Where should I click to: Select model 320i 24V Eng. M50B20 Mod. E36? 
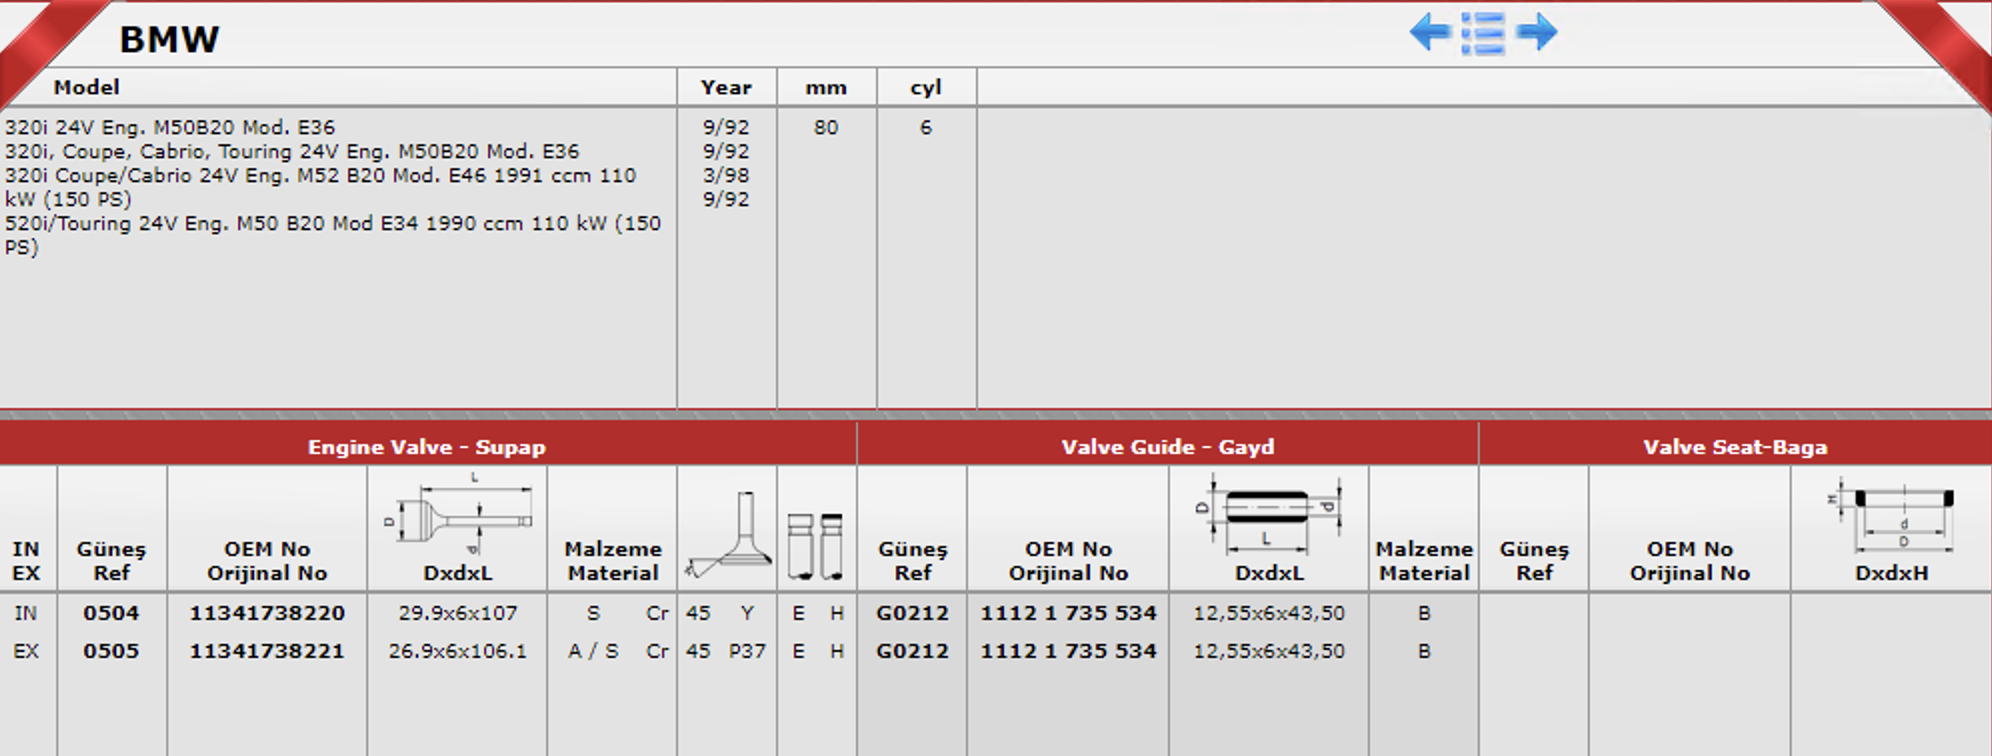170,127
